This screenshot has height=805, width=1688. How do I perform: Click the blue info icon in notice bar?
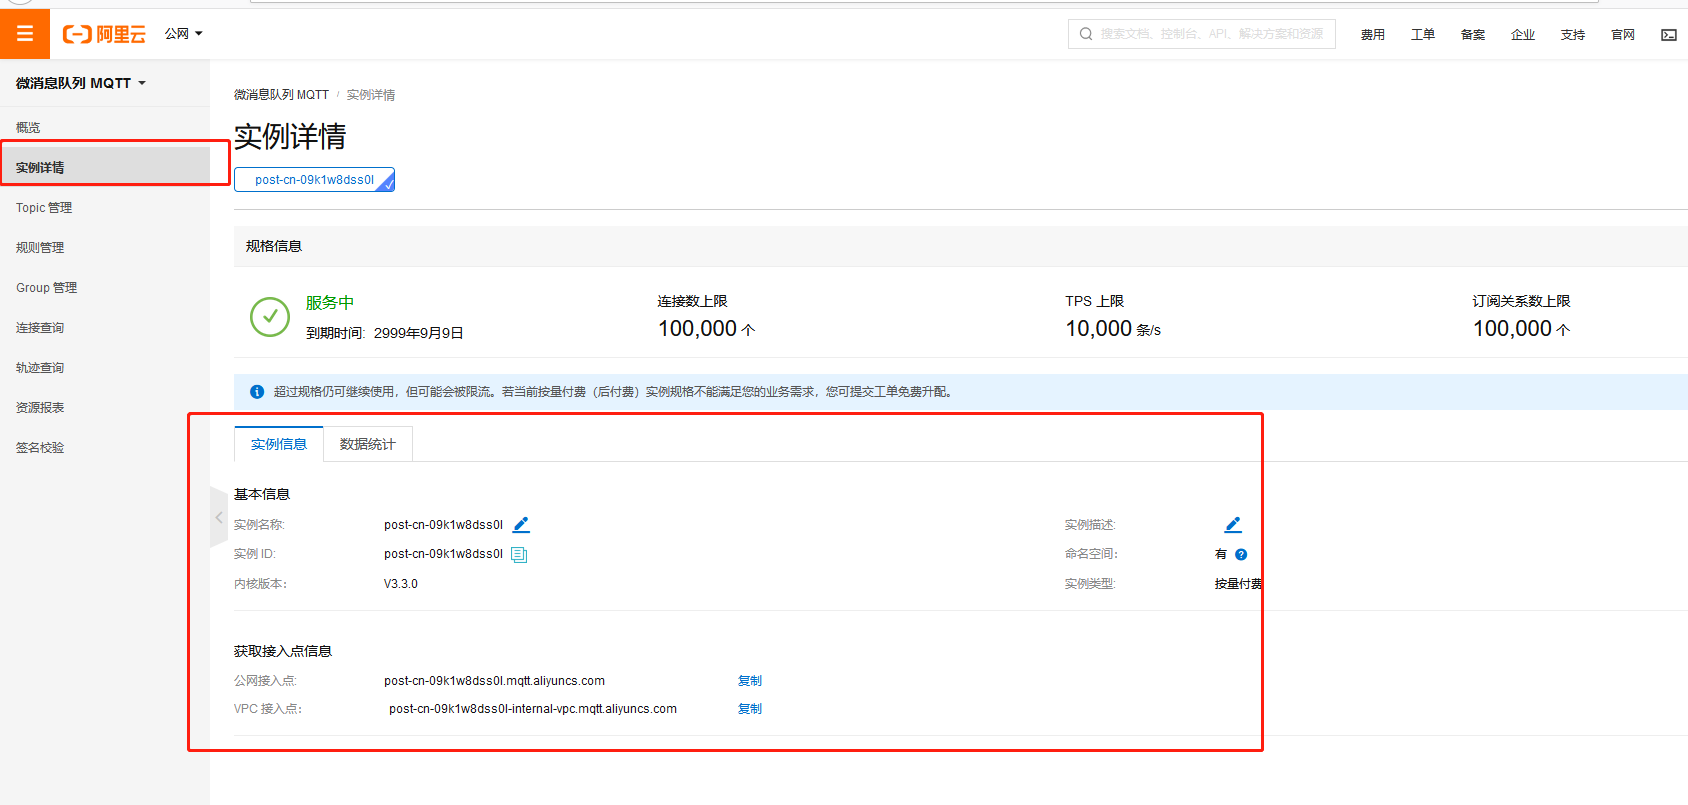(x=257, y=392)
